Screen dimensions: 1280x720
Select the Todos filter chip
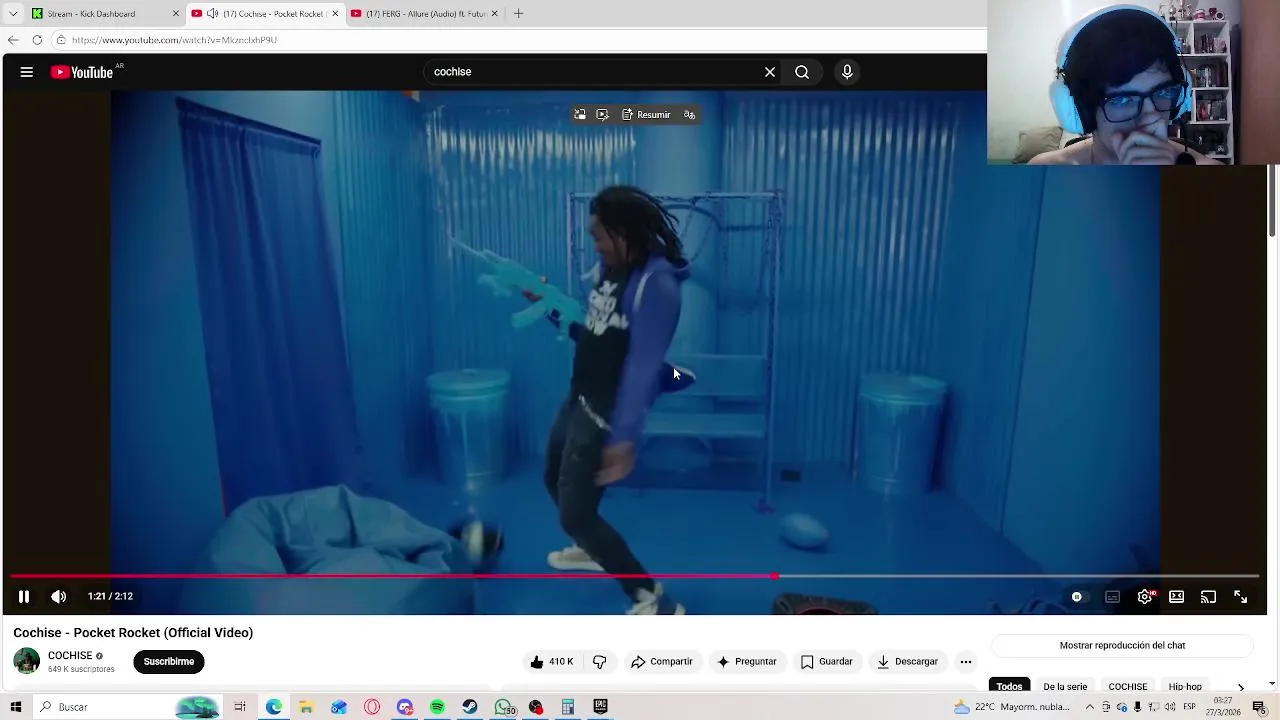tap(1009, 687)
